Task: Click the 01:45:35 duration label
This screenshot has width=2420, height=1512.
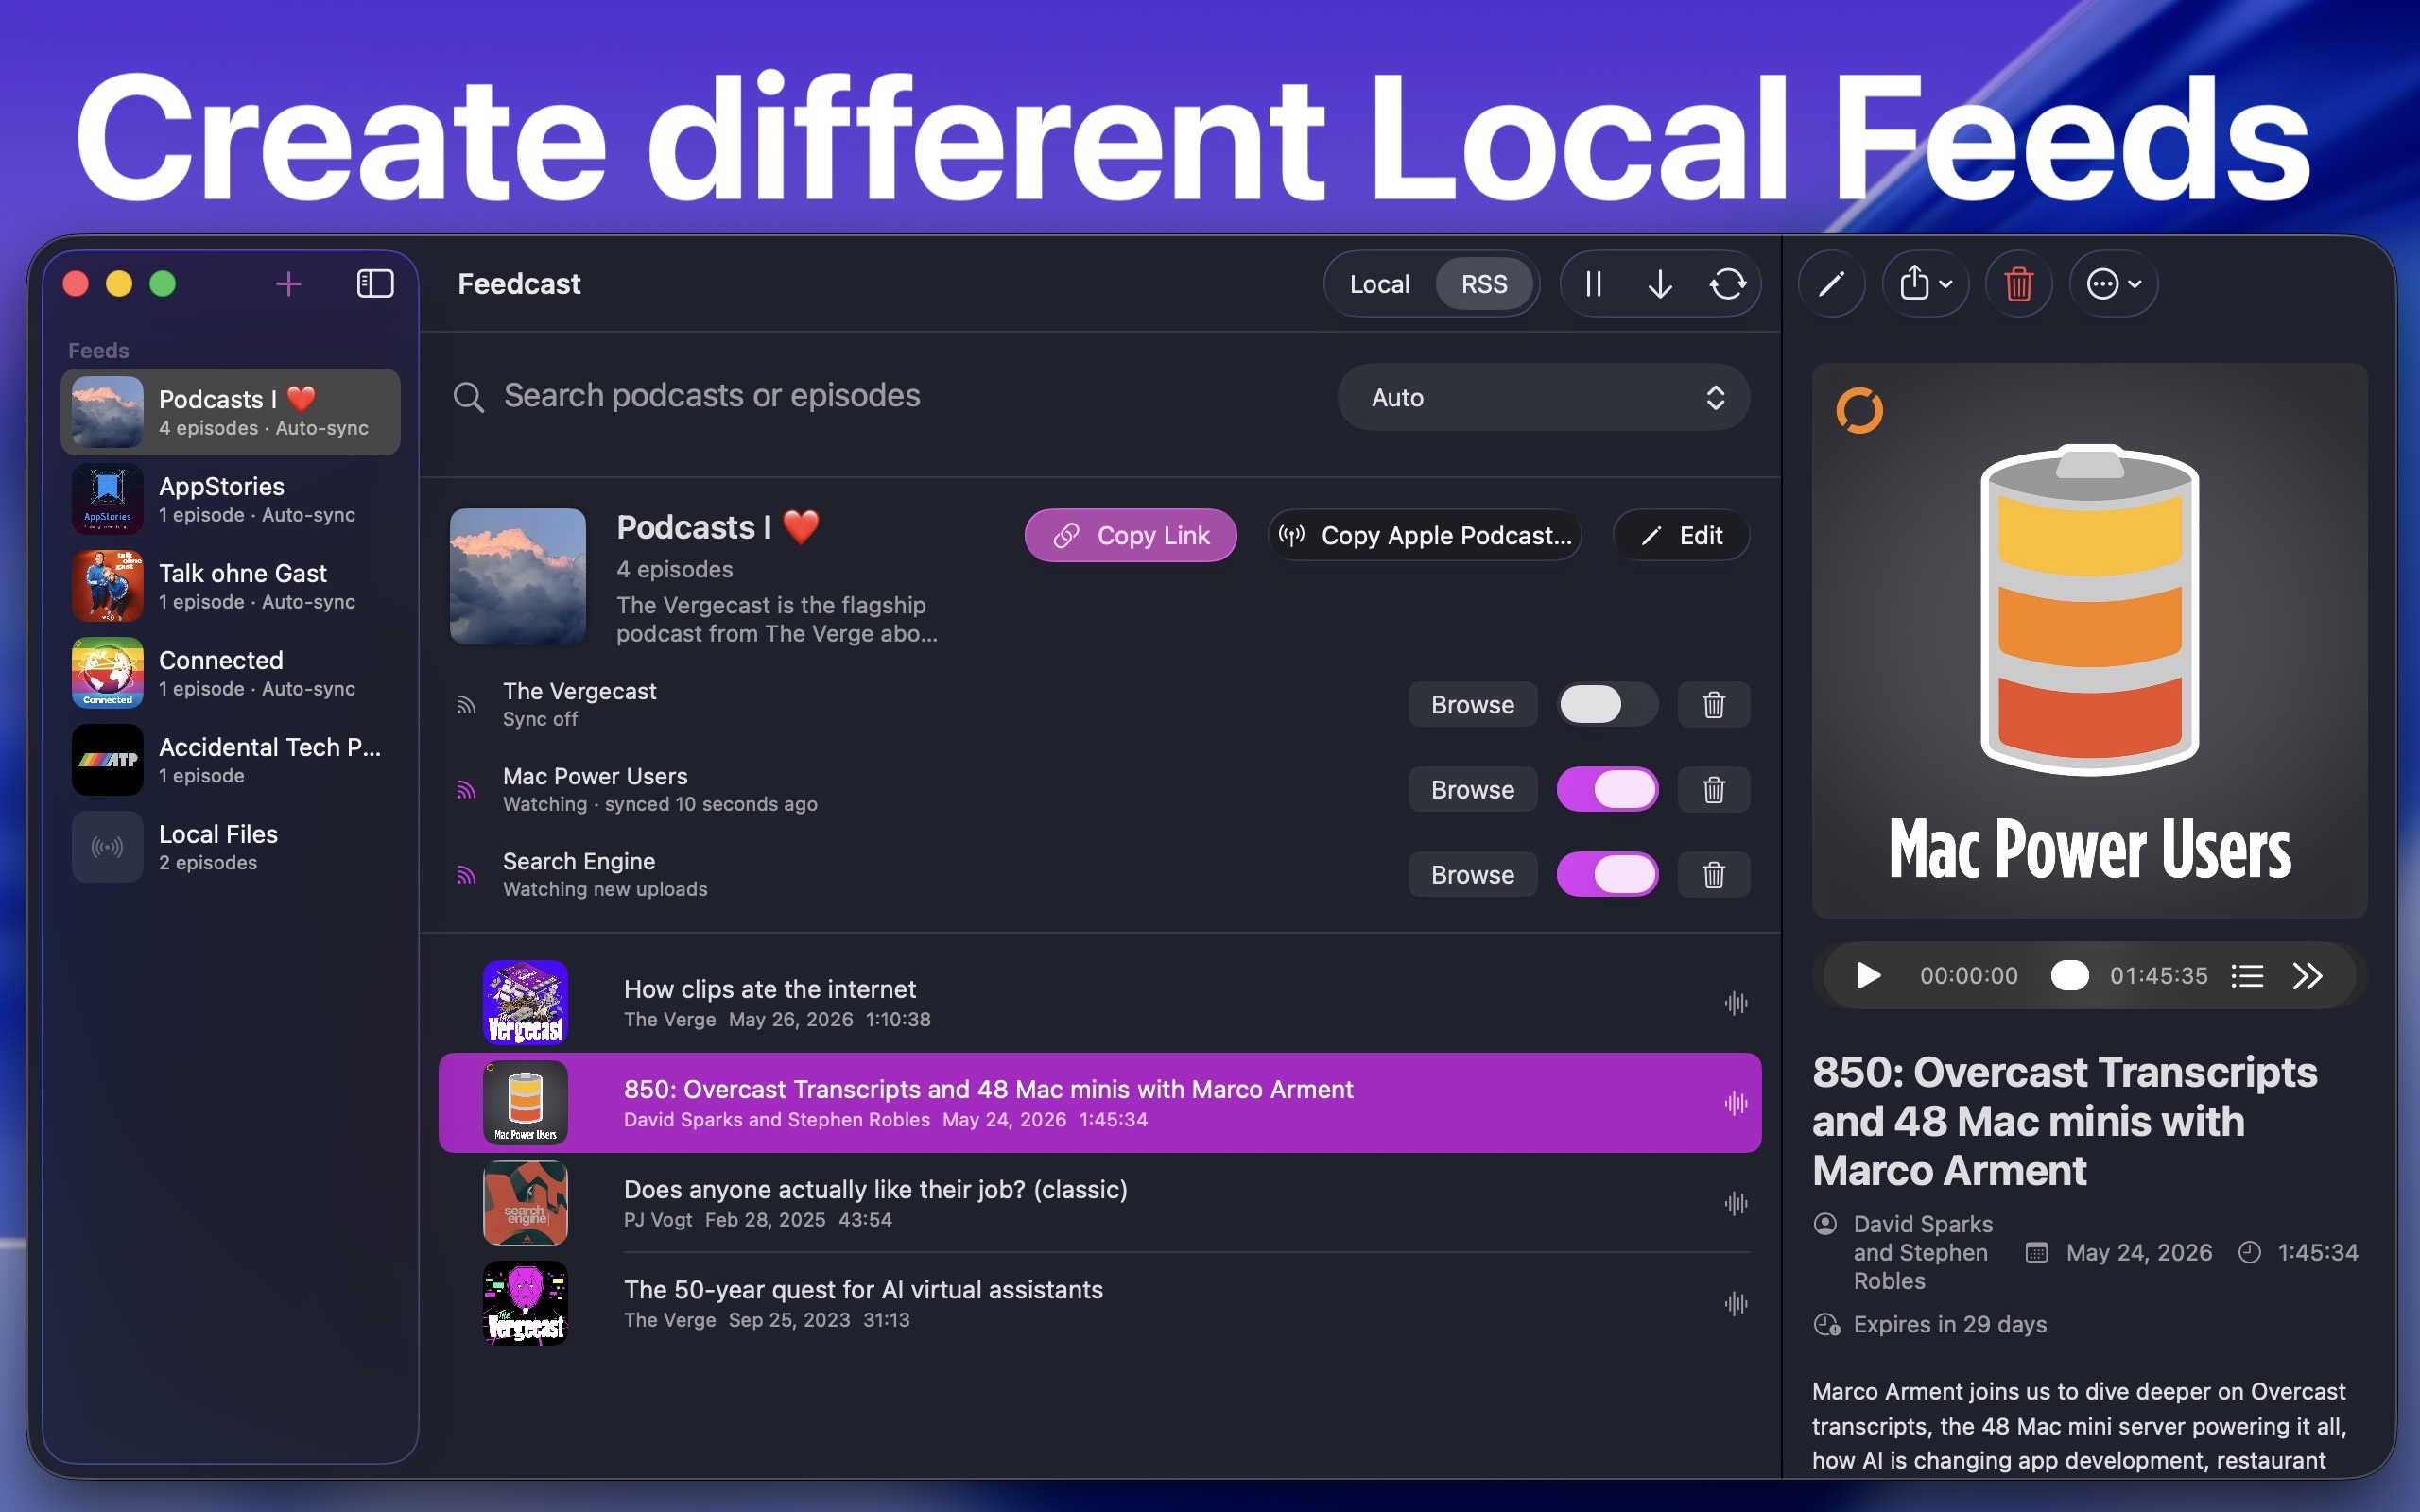Action: [x=2158, y=975]
